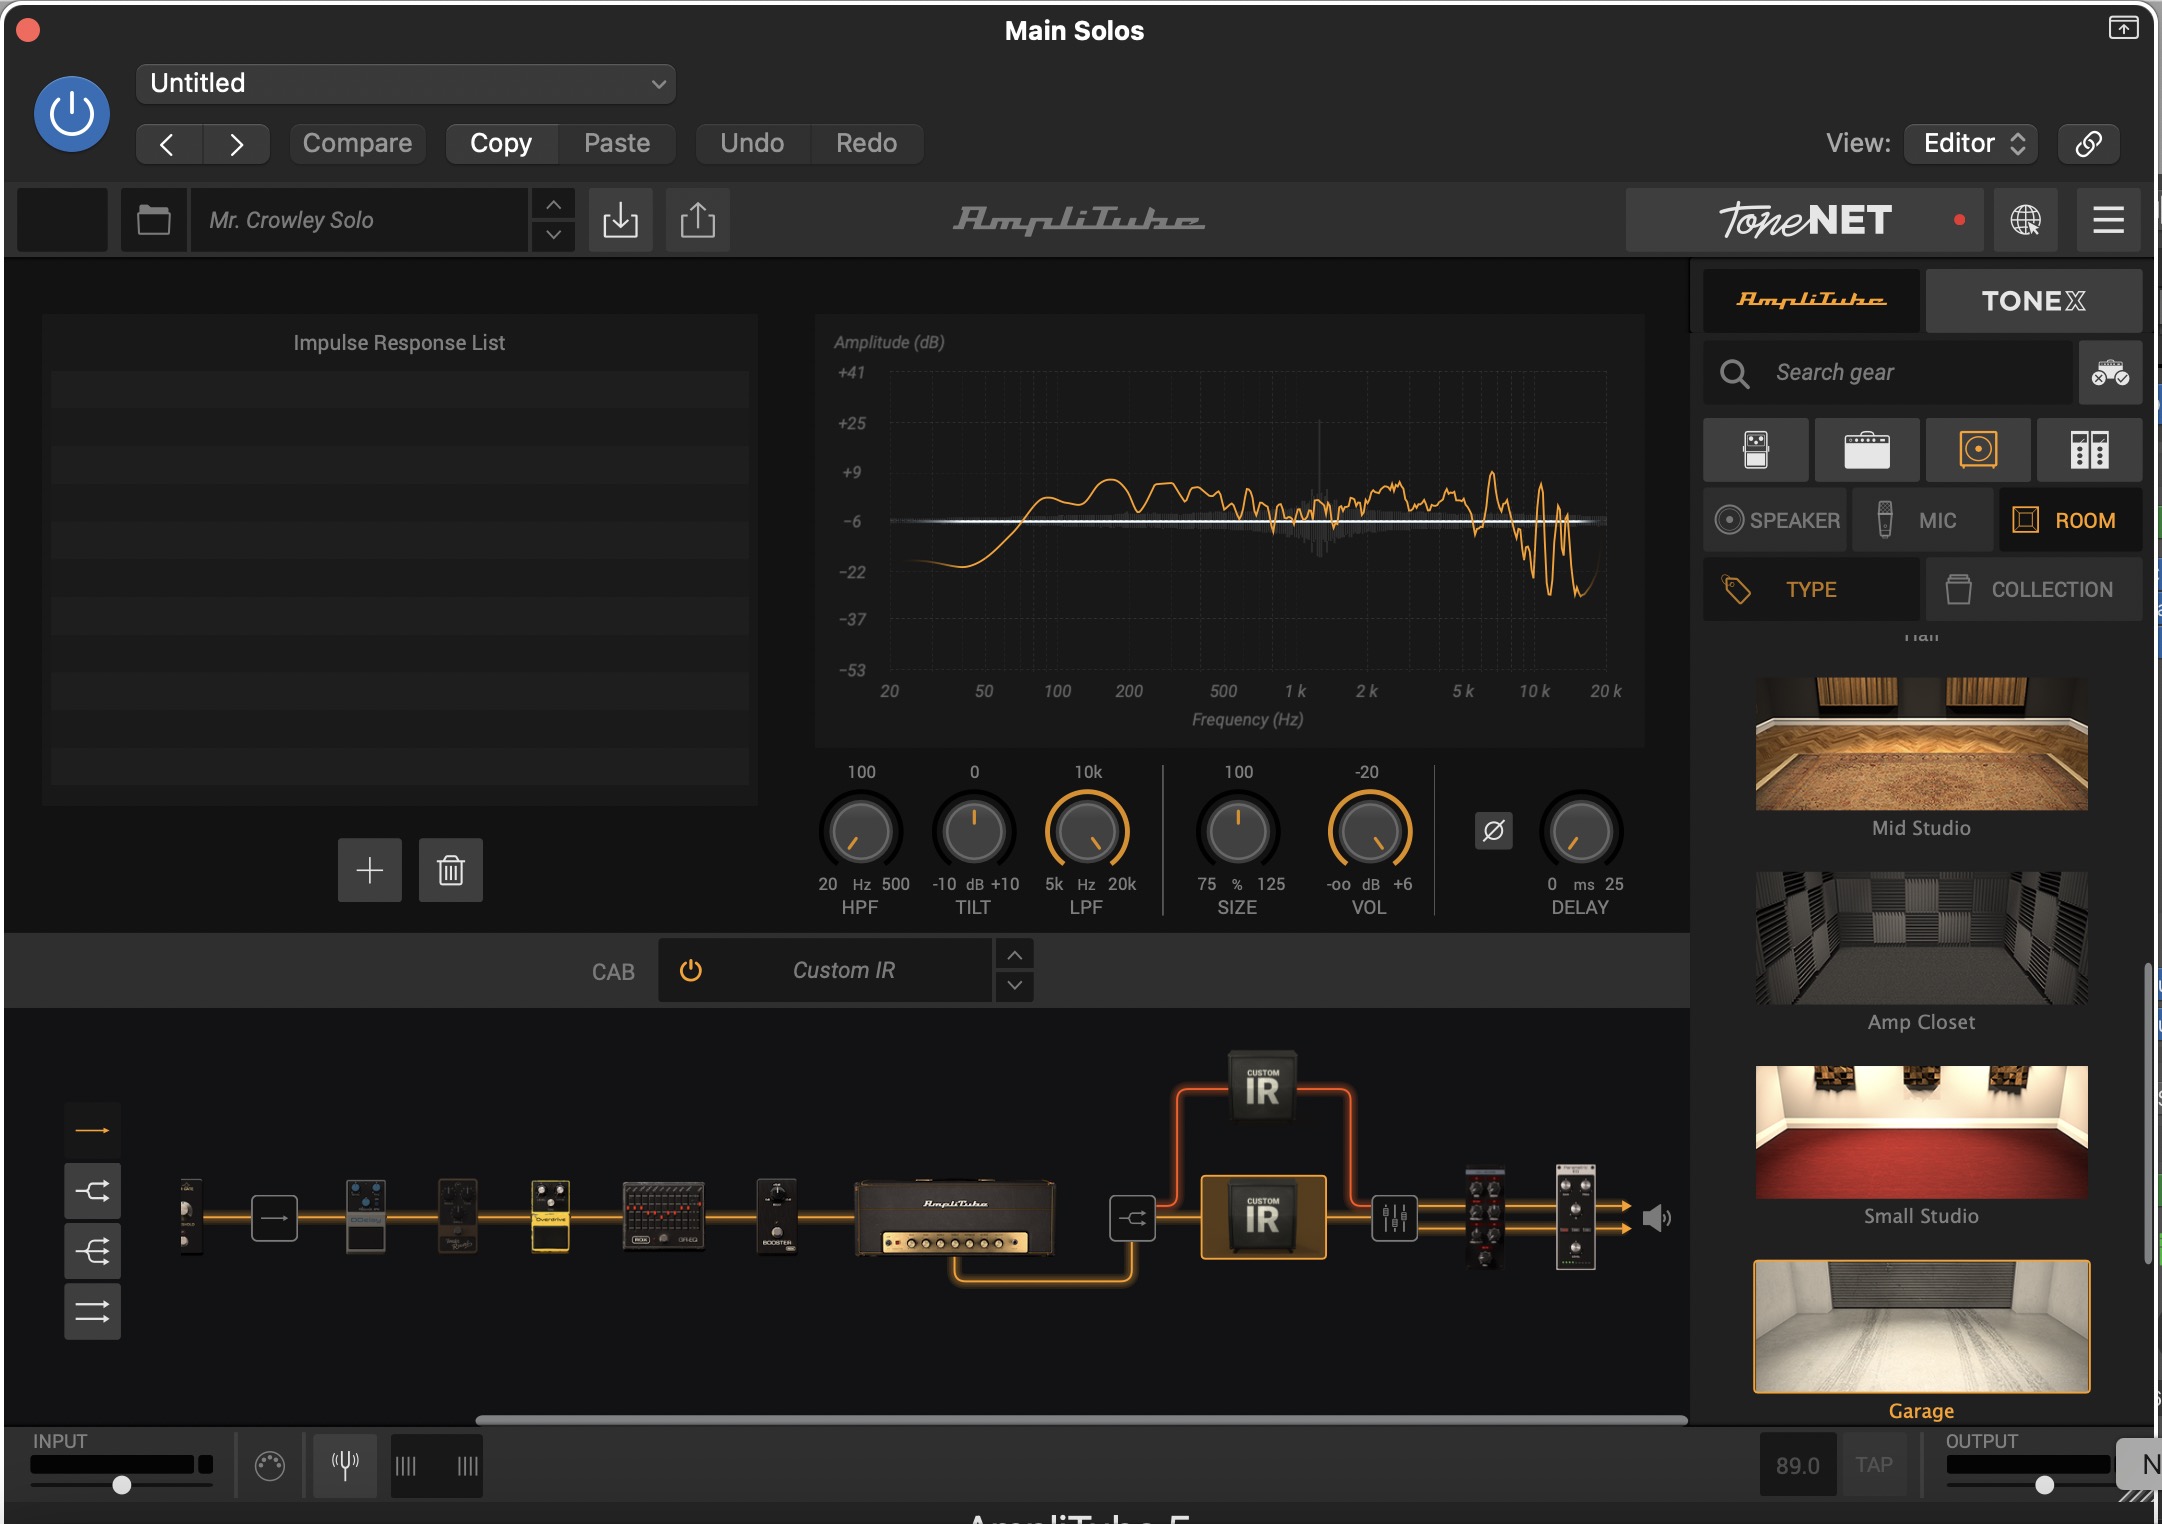Viewport: 2162px width, 1524px height.
Task: Switch to the ROOM tab
Action: tap(2070, 520)
